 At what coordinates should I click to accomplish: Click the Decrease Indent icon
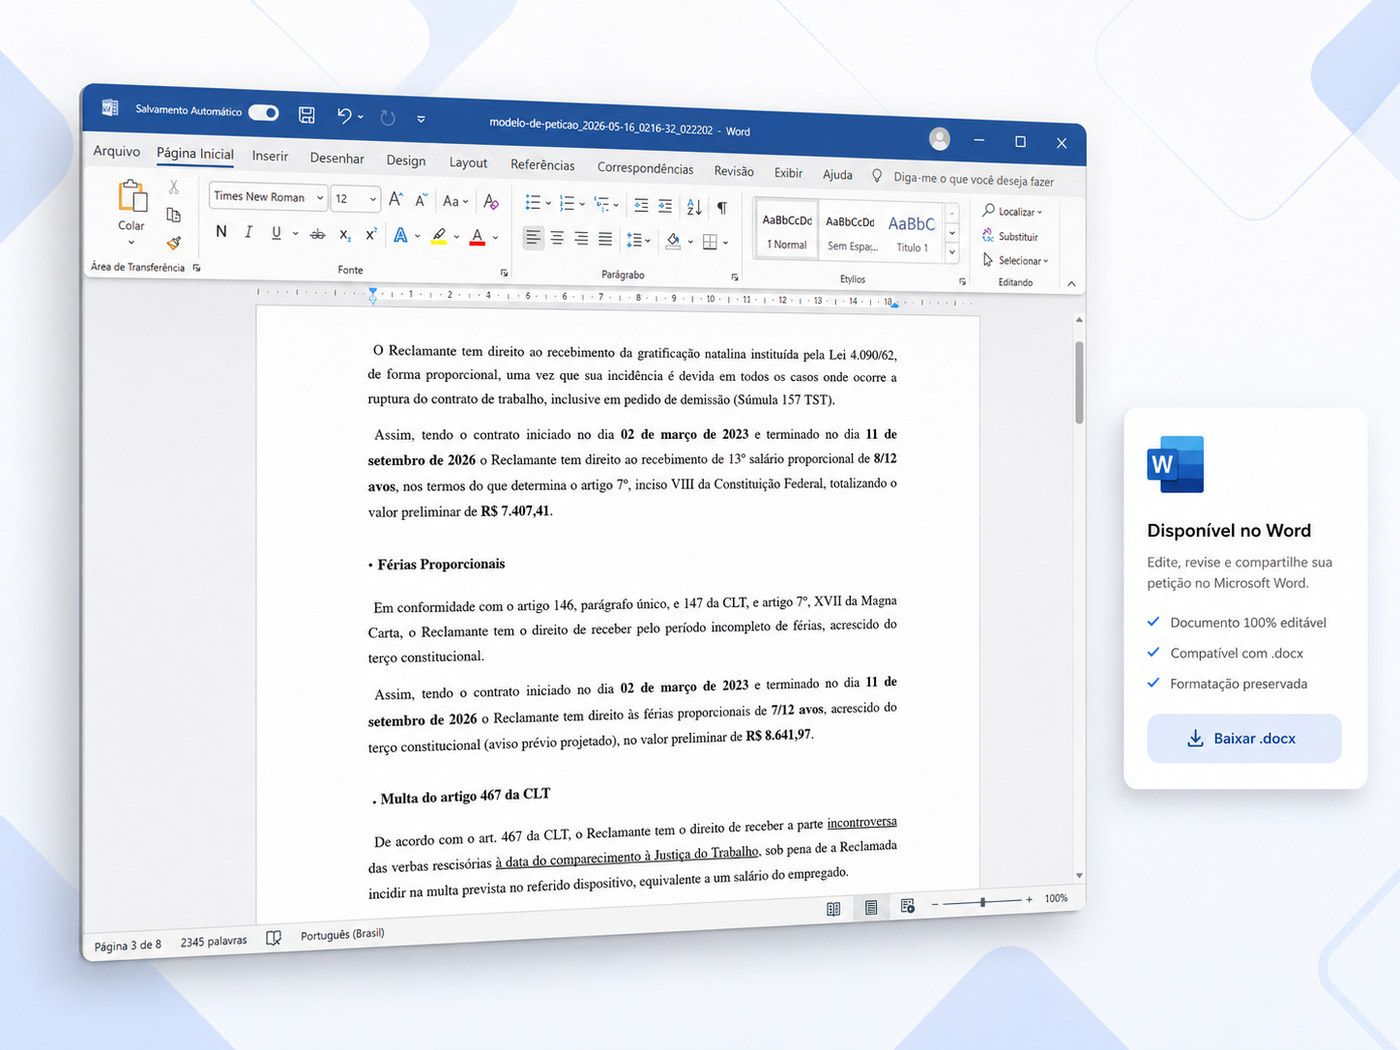(x=641, y=206)
